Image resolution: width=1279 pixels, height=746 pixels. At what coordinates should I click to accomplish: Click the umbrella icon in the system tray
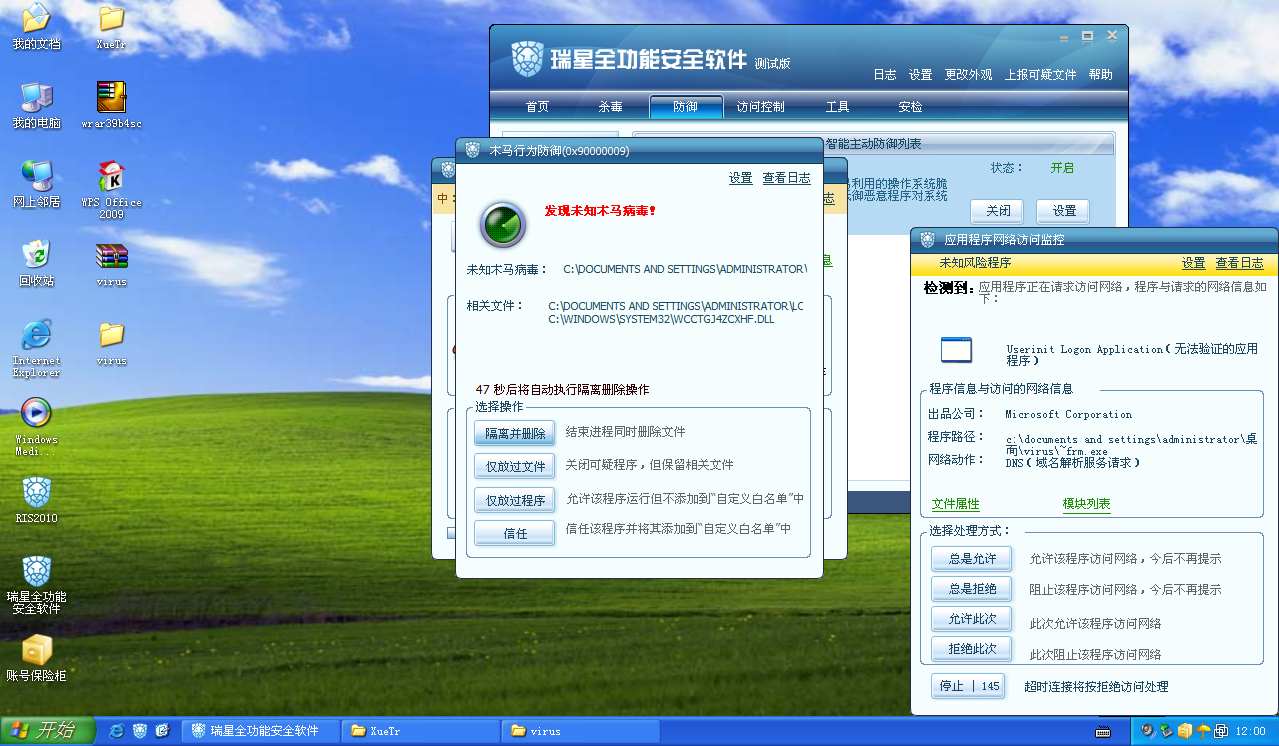[1203, 731]
